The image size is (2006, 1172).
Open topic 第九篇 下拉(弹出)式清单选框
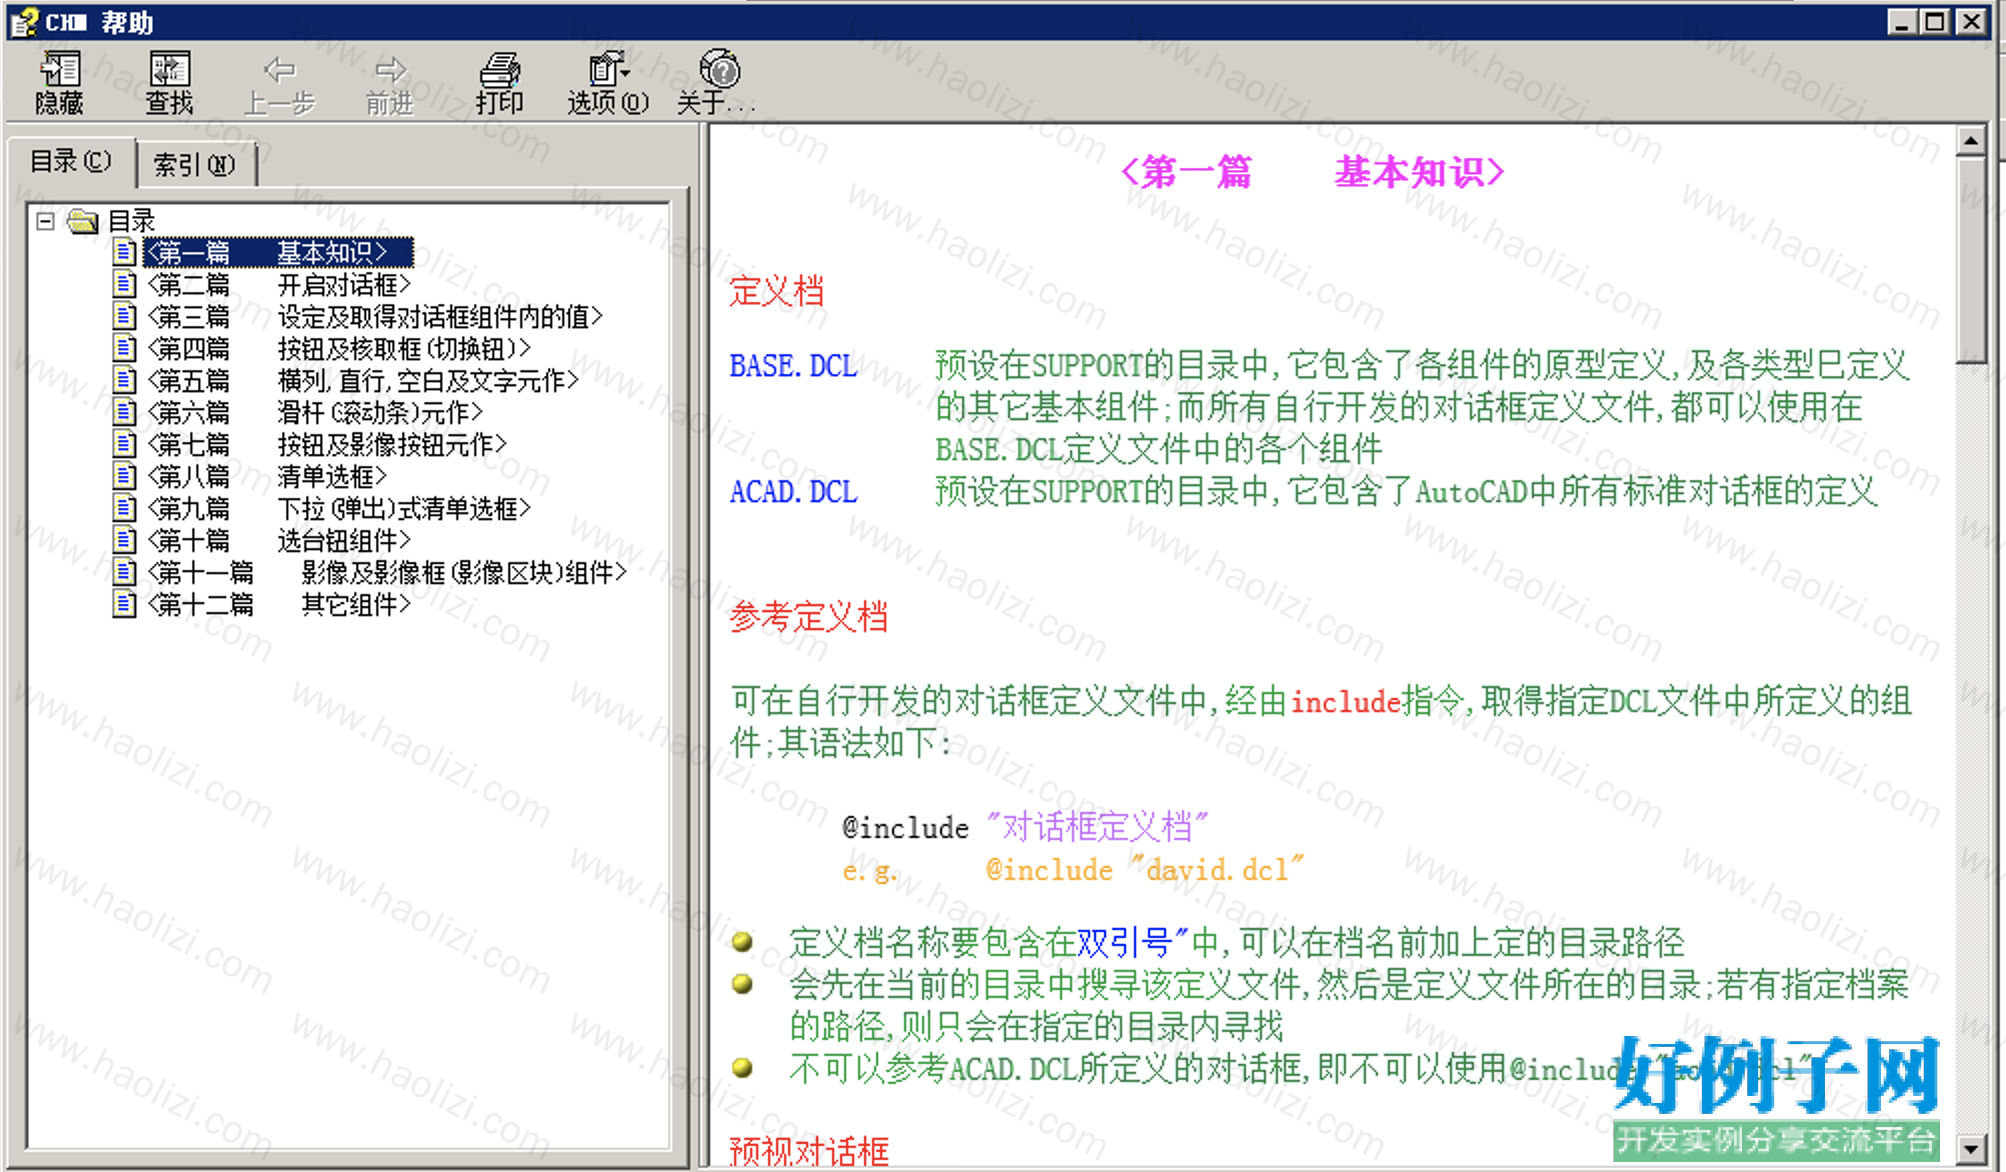tap(339, 508)
